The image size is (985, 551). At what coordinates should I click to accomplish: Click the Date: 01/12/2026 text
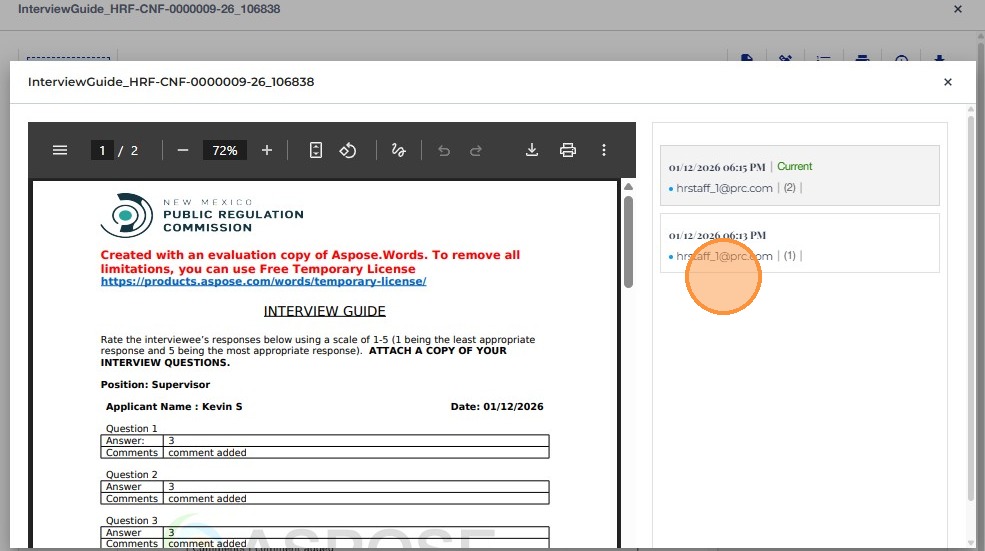[497, 406]
